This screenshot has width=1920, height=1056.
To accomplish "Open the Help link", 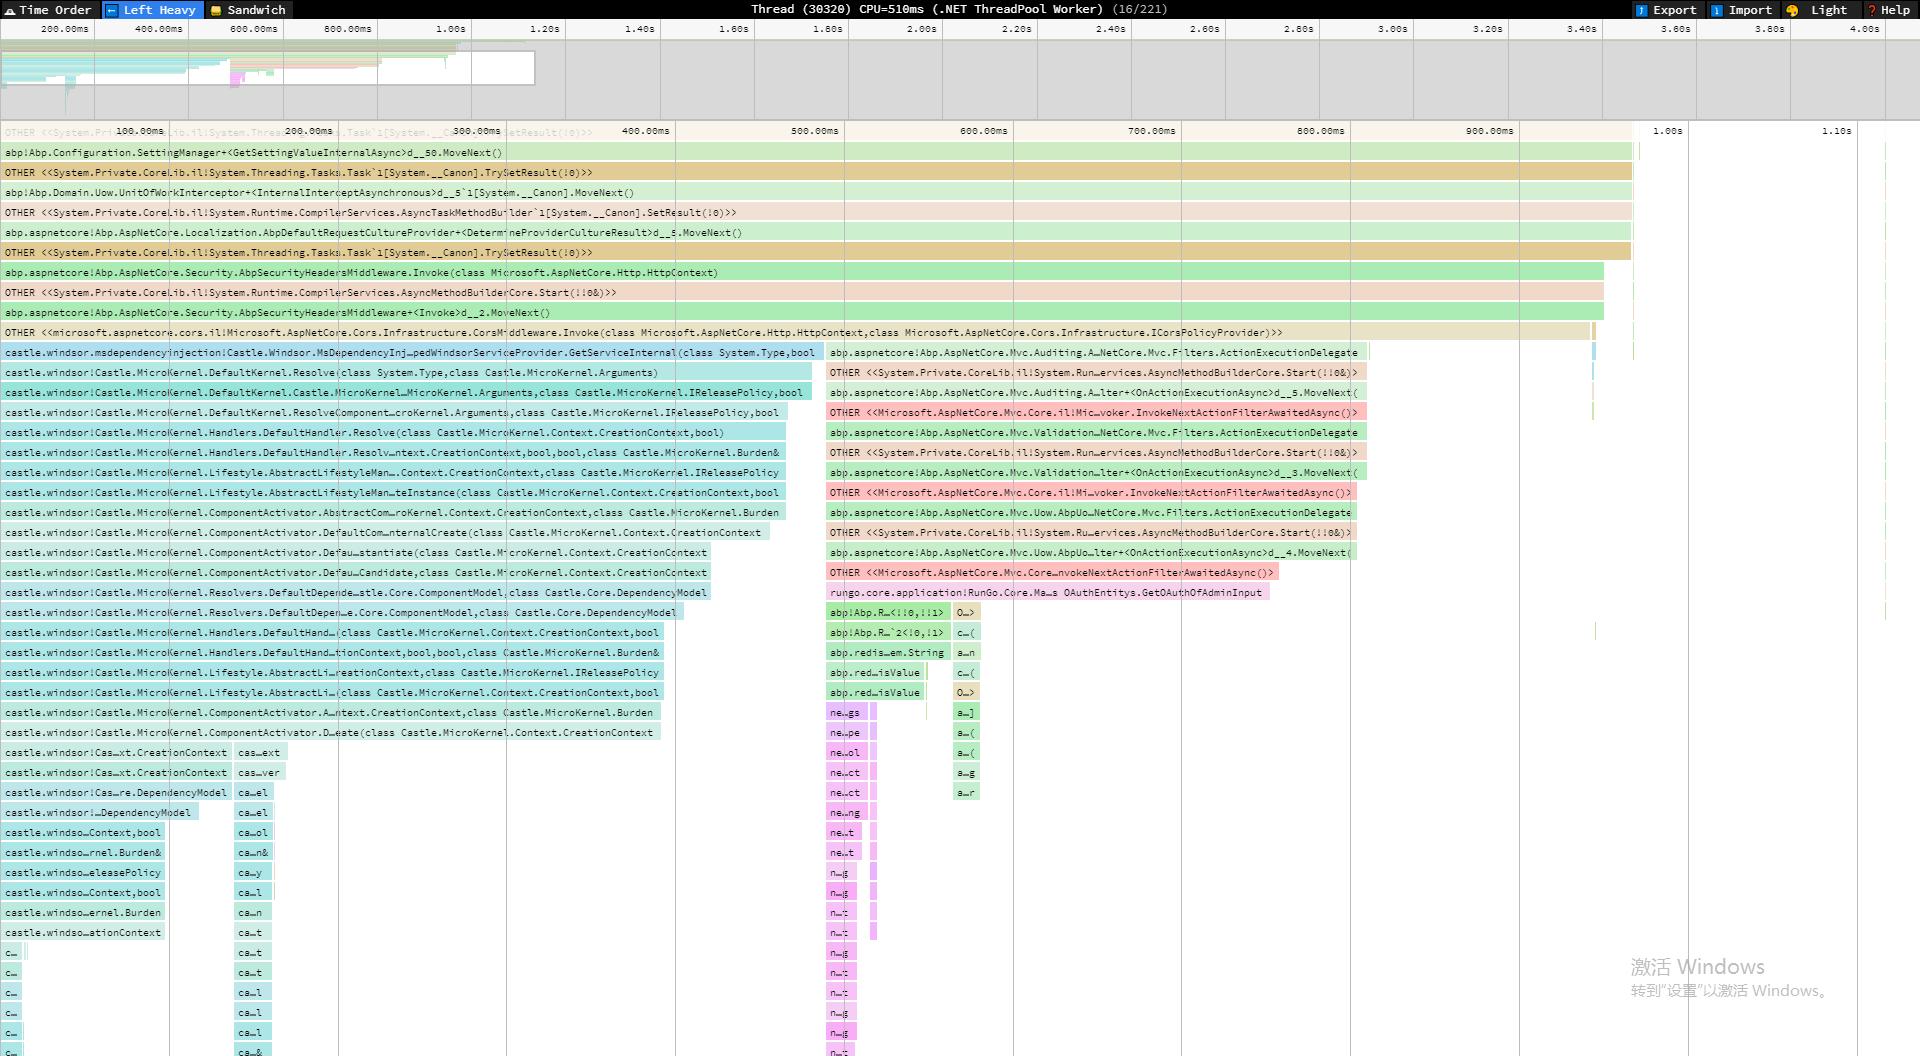I will tap(1888, 10).
